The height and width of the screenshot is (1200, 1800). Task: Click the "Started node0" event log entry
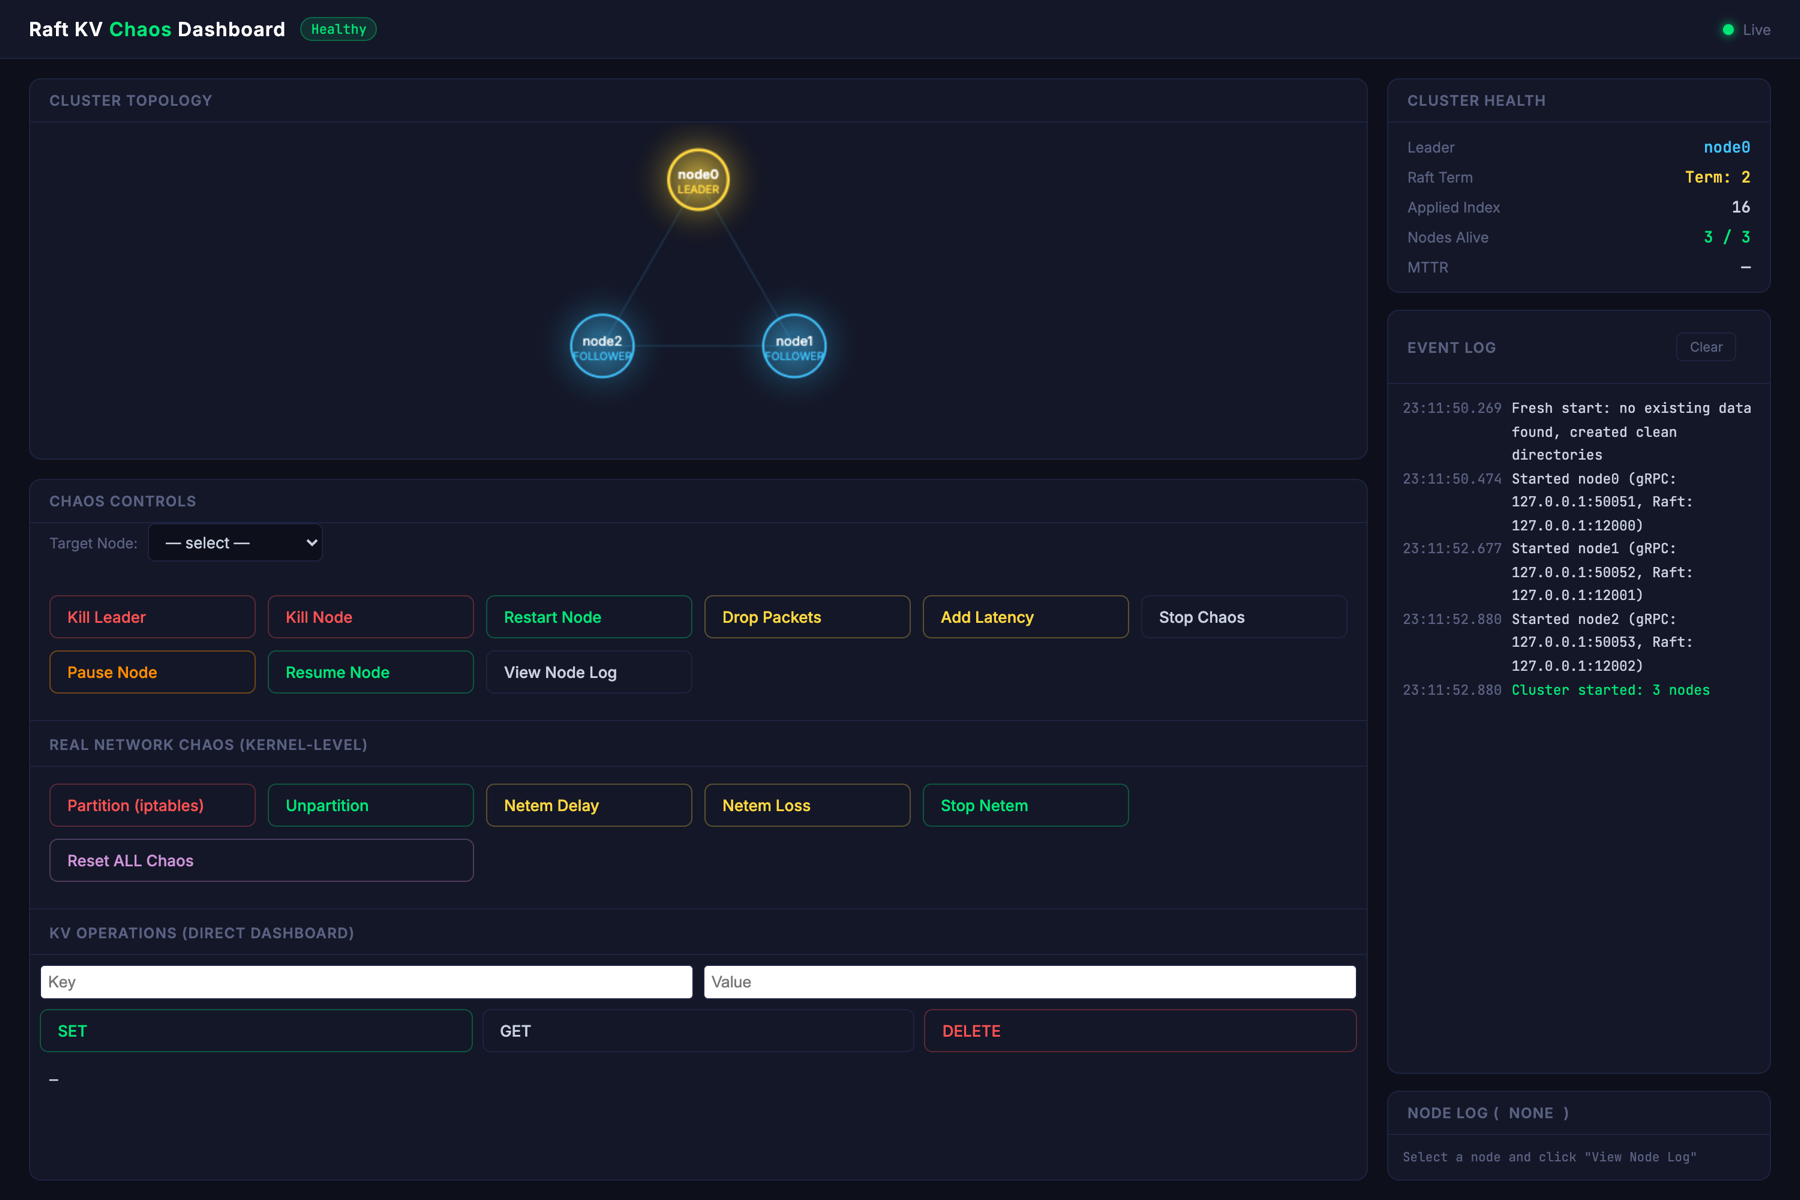(1577, 502)
